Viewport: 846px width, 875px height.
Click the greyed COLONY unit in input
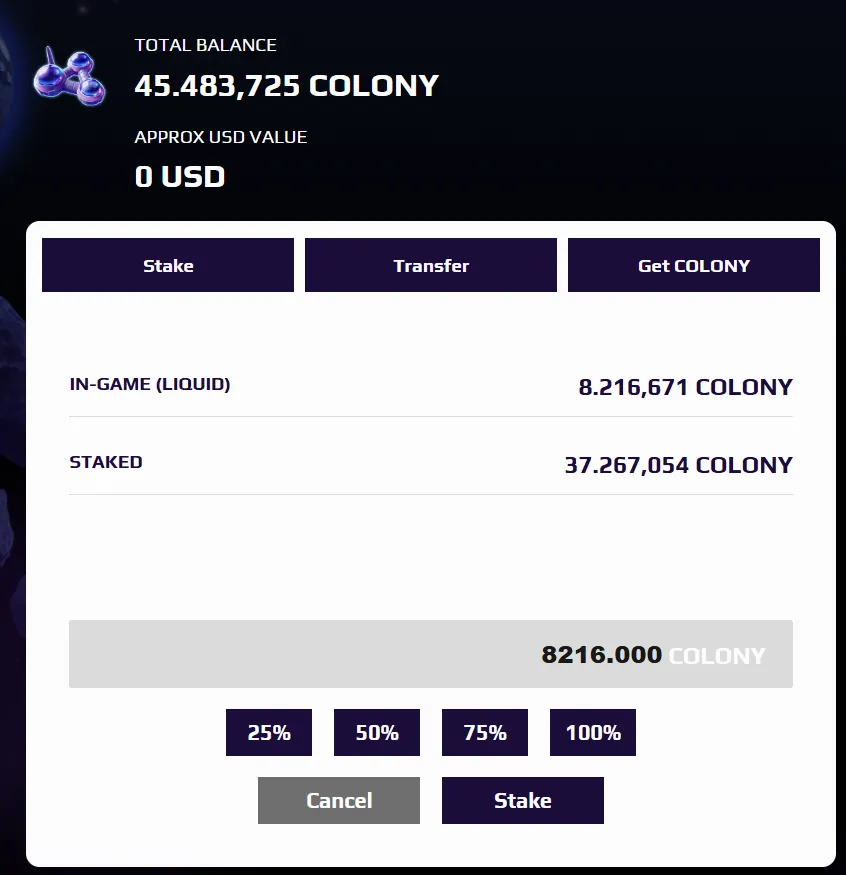tap(717, 656)
